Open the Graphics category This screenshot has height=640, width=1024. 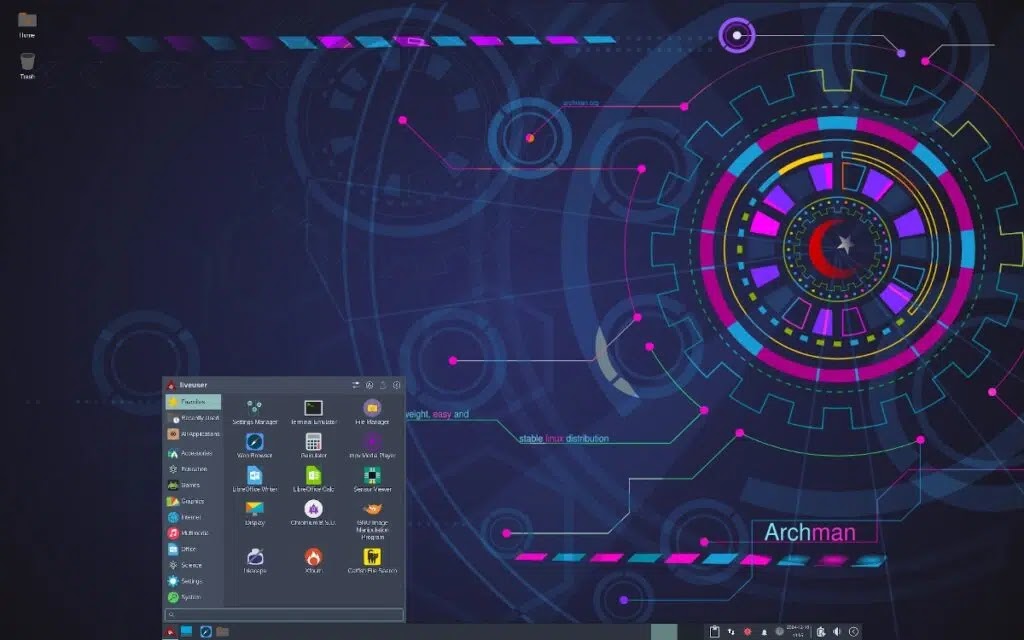pos(193,501)
